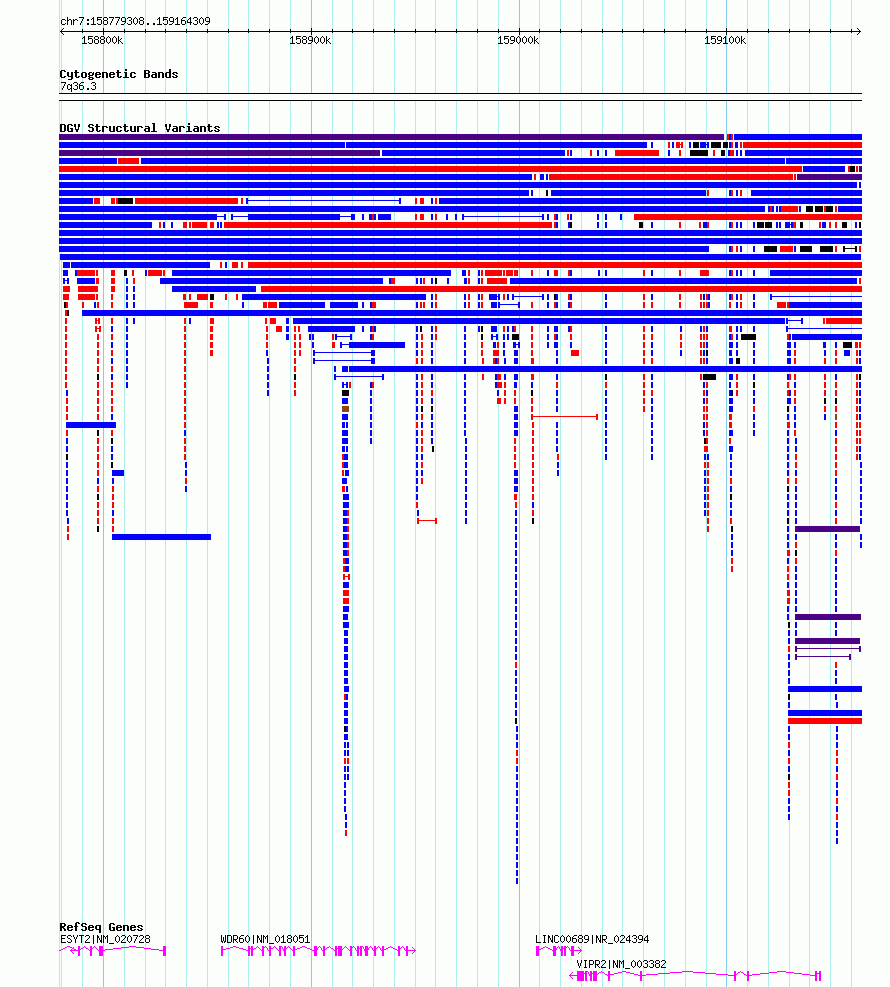Click the 7q36.3 band label
The width and height of the screenshot is (890, 987).
click(78, 86)
